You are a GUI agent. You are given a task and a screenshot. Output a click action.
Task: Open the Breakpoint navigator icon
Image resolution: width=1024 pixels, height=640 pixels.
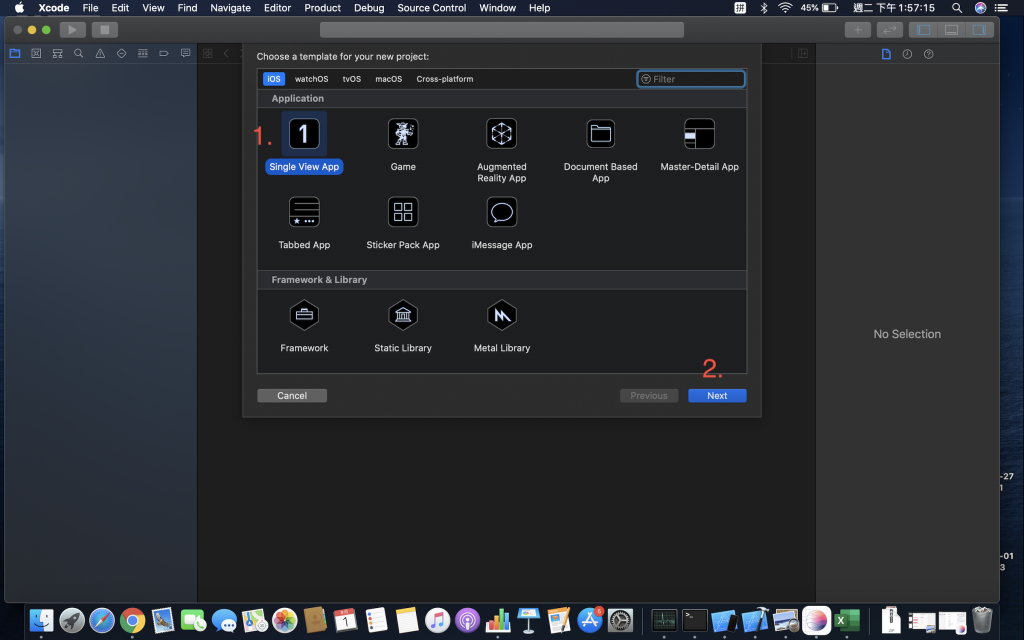pyautogui.click(x=164, y=54)
